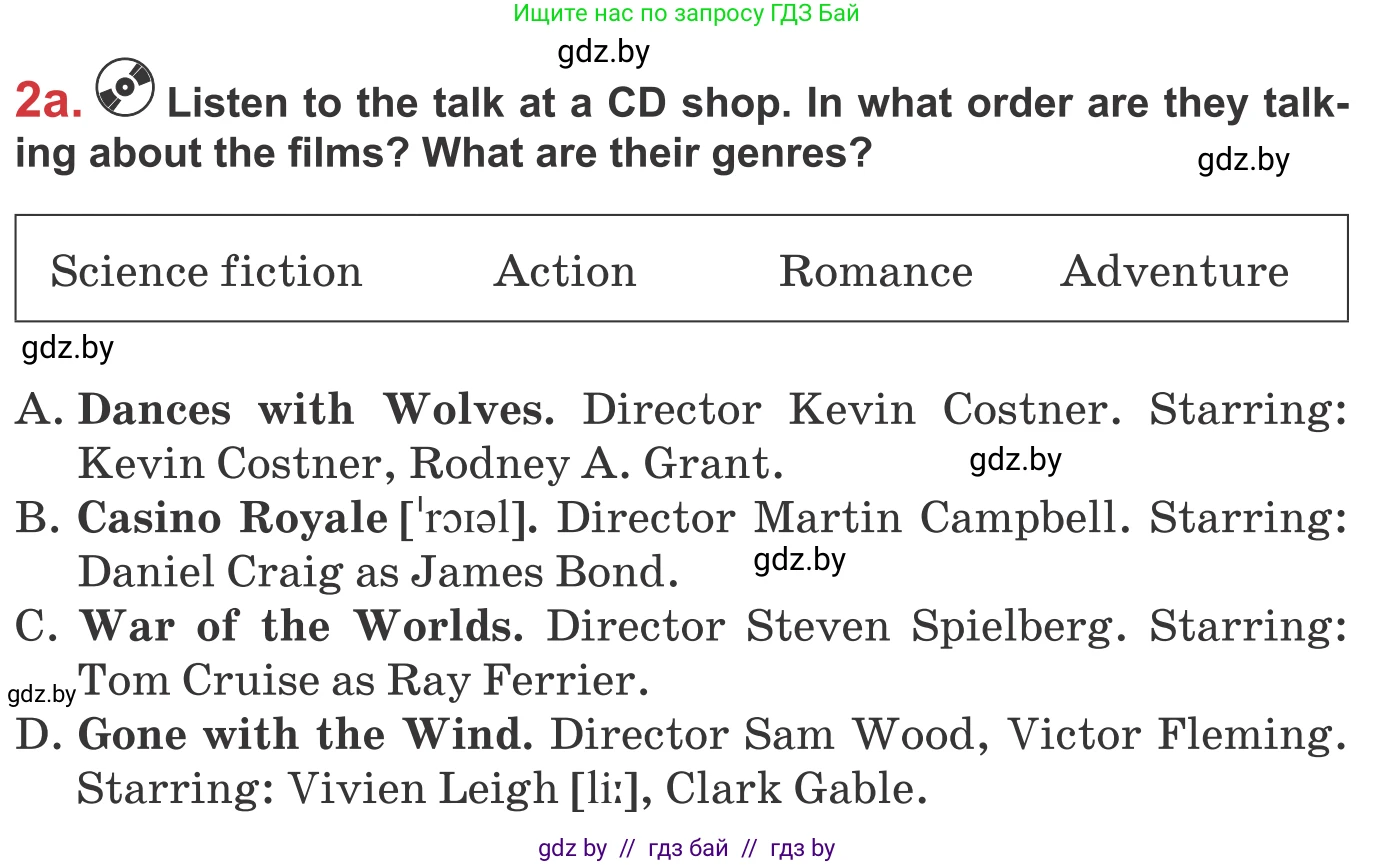Click the Casino Royale film title

pos(232,518)
